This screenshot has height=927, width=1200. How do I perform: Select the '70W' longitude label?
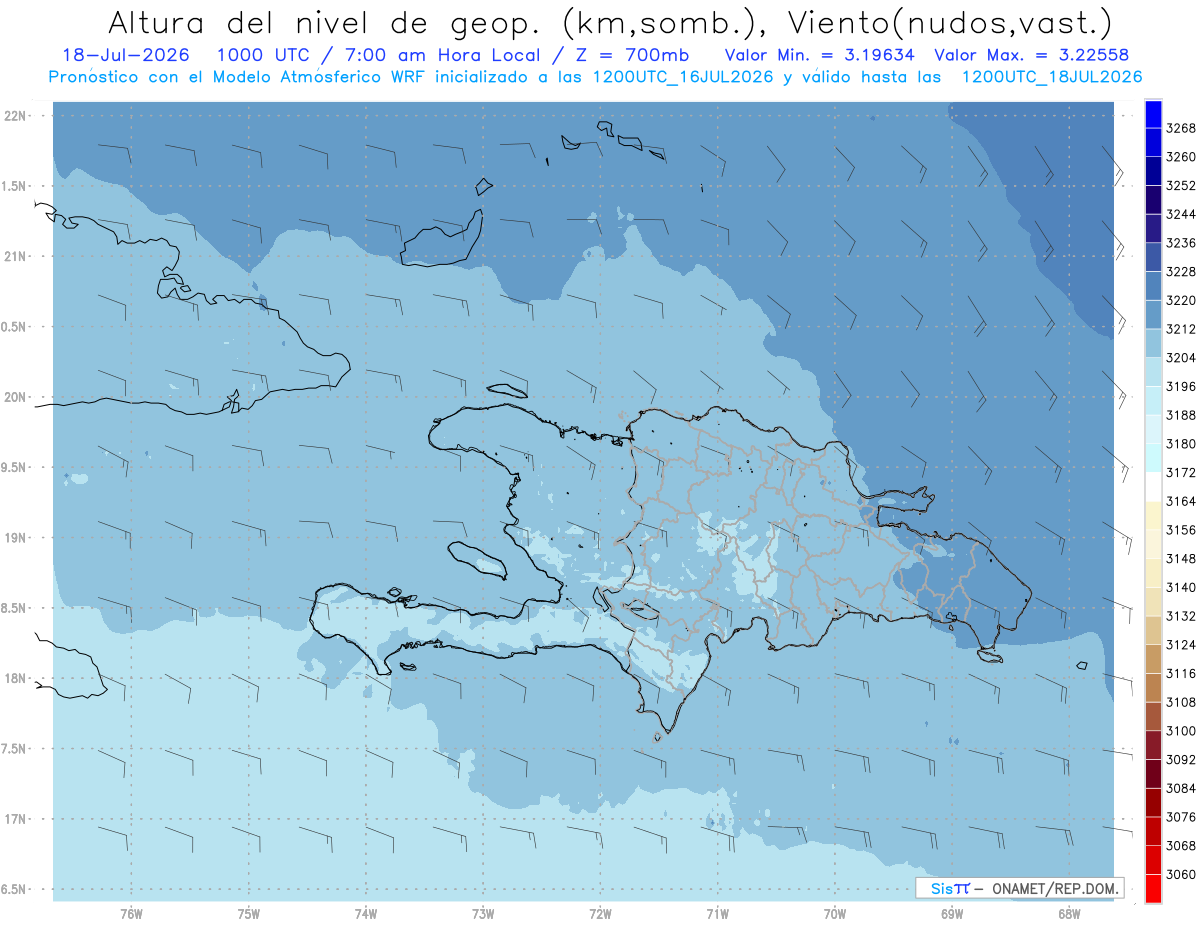coord(835,913)
